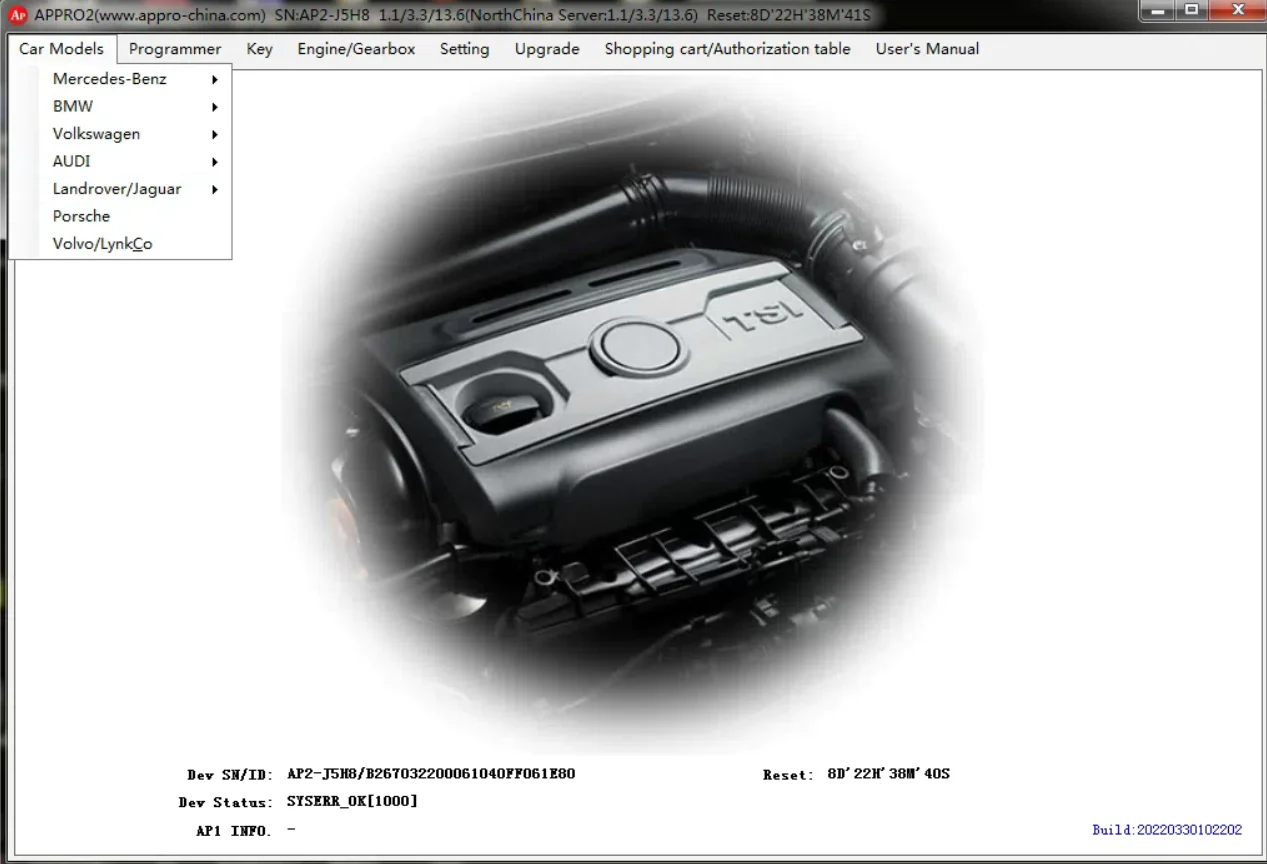Maximize the APPRO2 window
This screenshot has width=1267, height=864.
[1192, 11]
